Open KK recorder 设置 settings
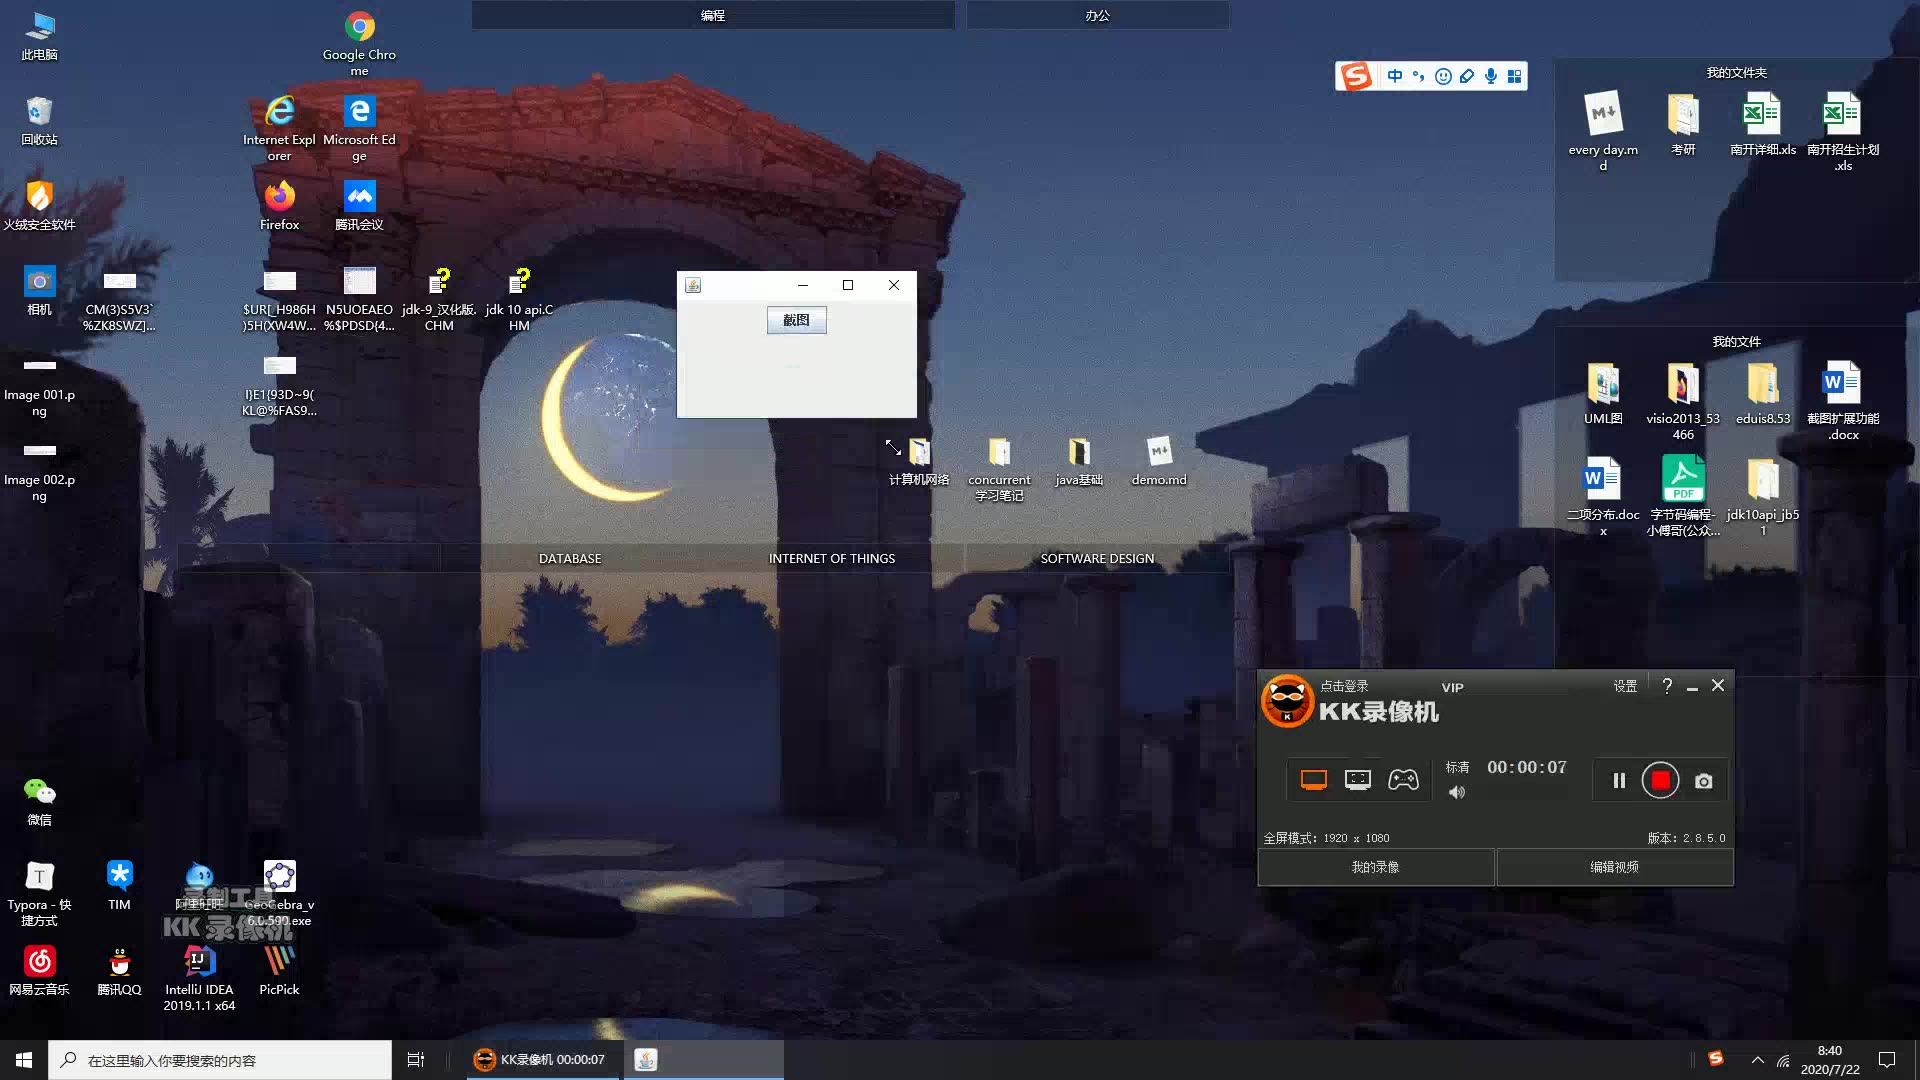The image size is (1920, 1080). click(x=1625, y=686)
